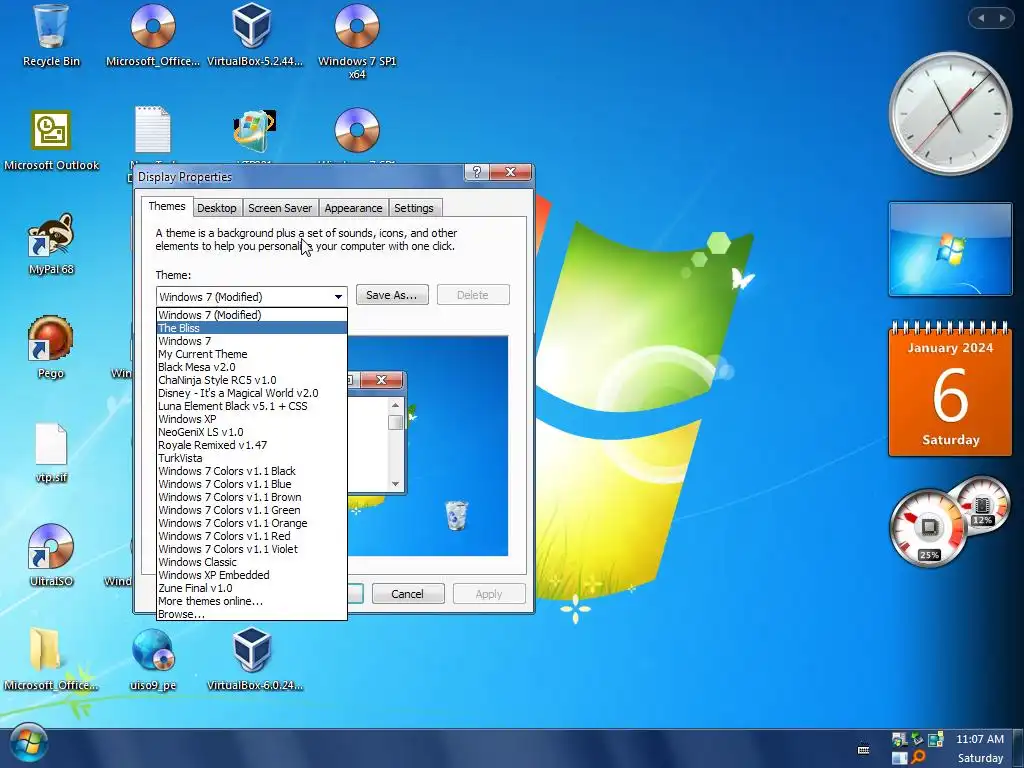Click the Save As... button

point(392,295)
